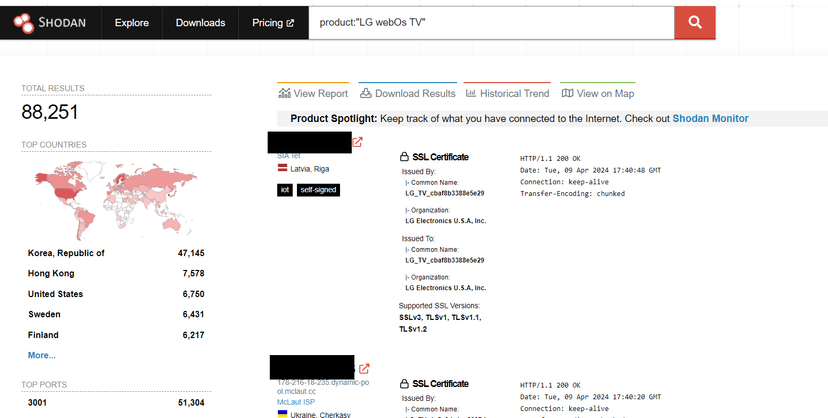Click the United States count 6,750

tap(194, 294)
